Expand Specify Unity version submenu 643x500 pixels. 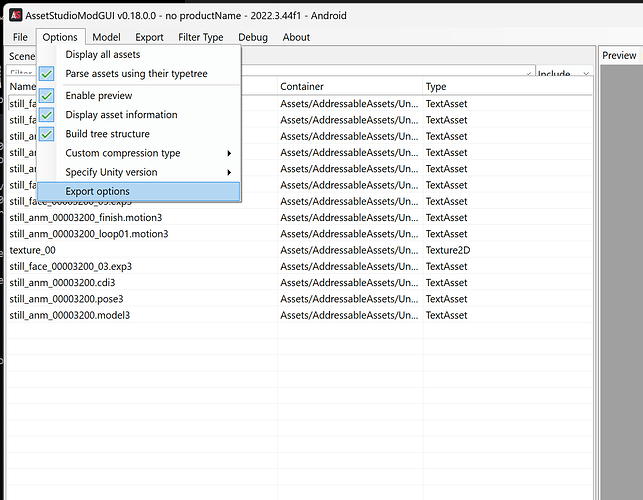[x=139, y=172]
